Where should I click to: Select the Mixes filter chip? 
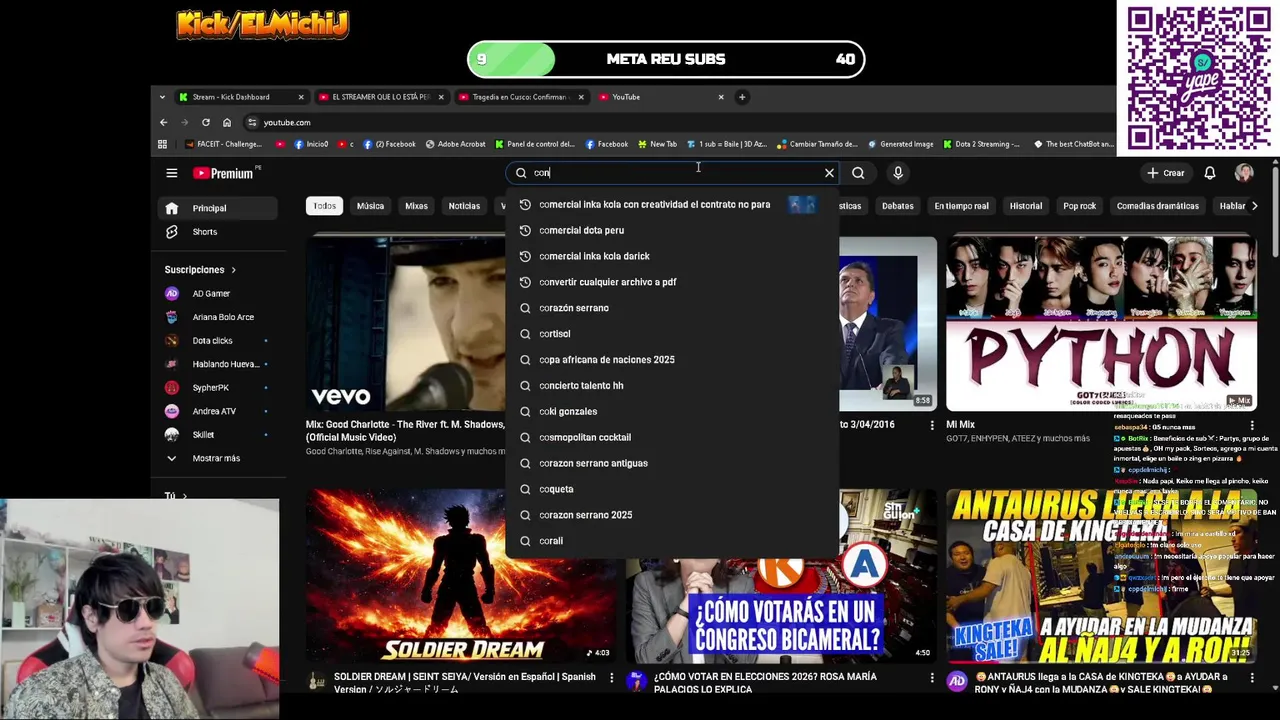(416, 206)
